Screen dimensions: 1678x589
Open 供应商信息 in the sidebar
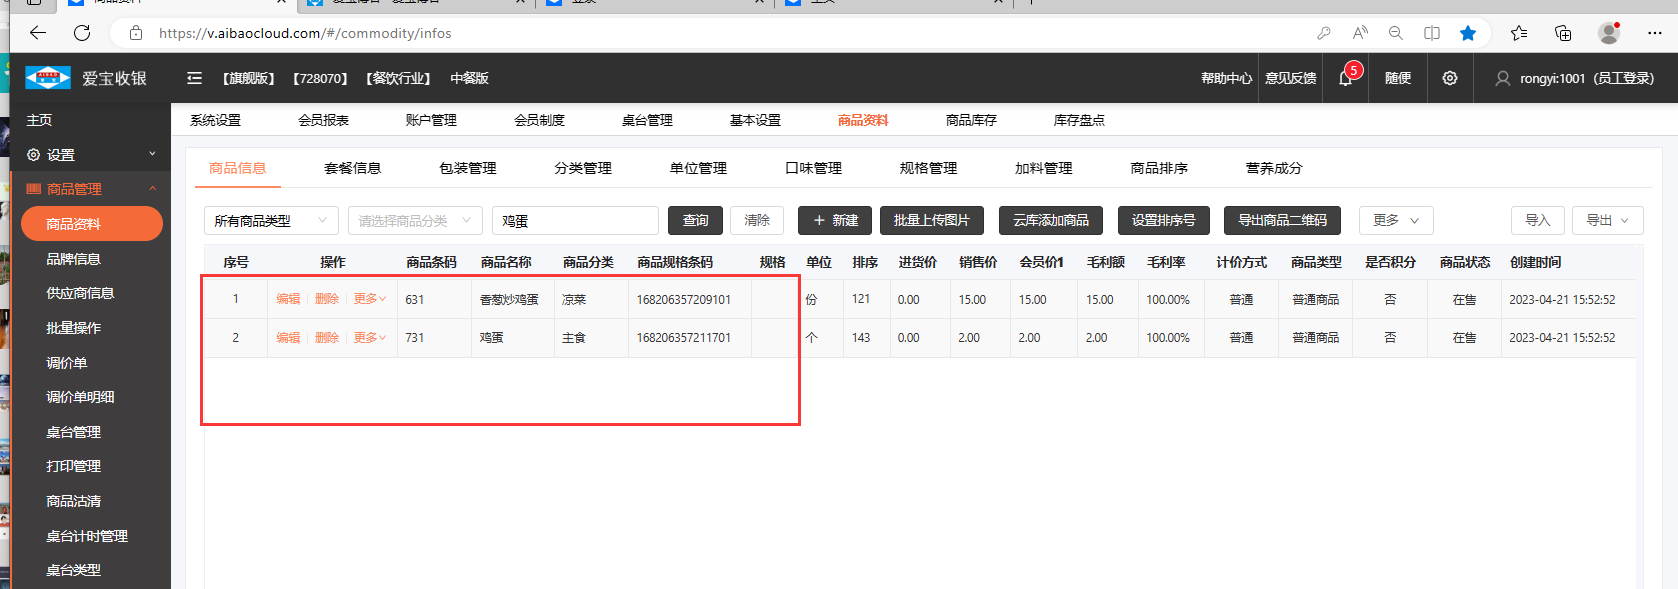pos(80,293)
